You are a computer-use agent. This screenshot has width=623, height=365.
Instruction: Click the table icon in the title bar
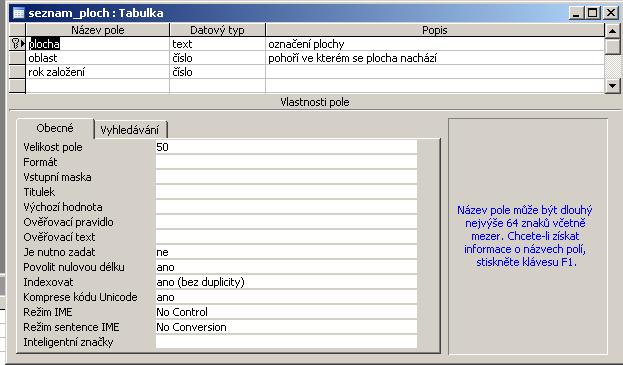[x=19, y=13]
